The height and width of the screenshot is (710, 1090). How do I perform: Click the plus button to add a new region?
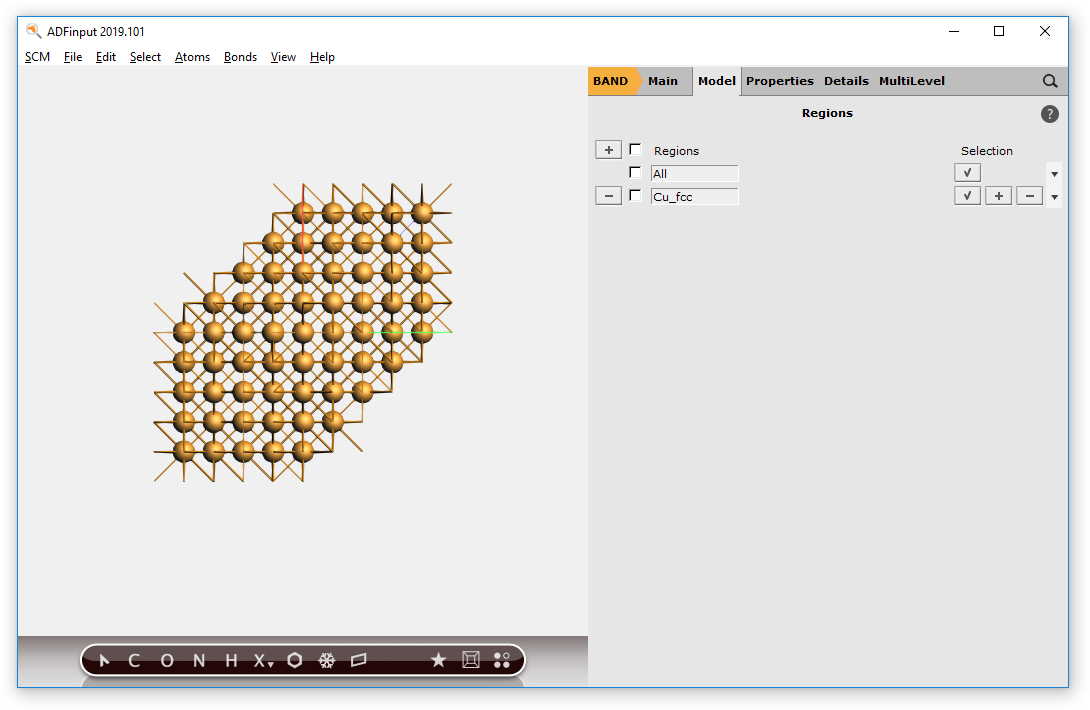point(608,149)
